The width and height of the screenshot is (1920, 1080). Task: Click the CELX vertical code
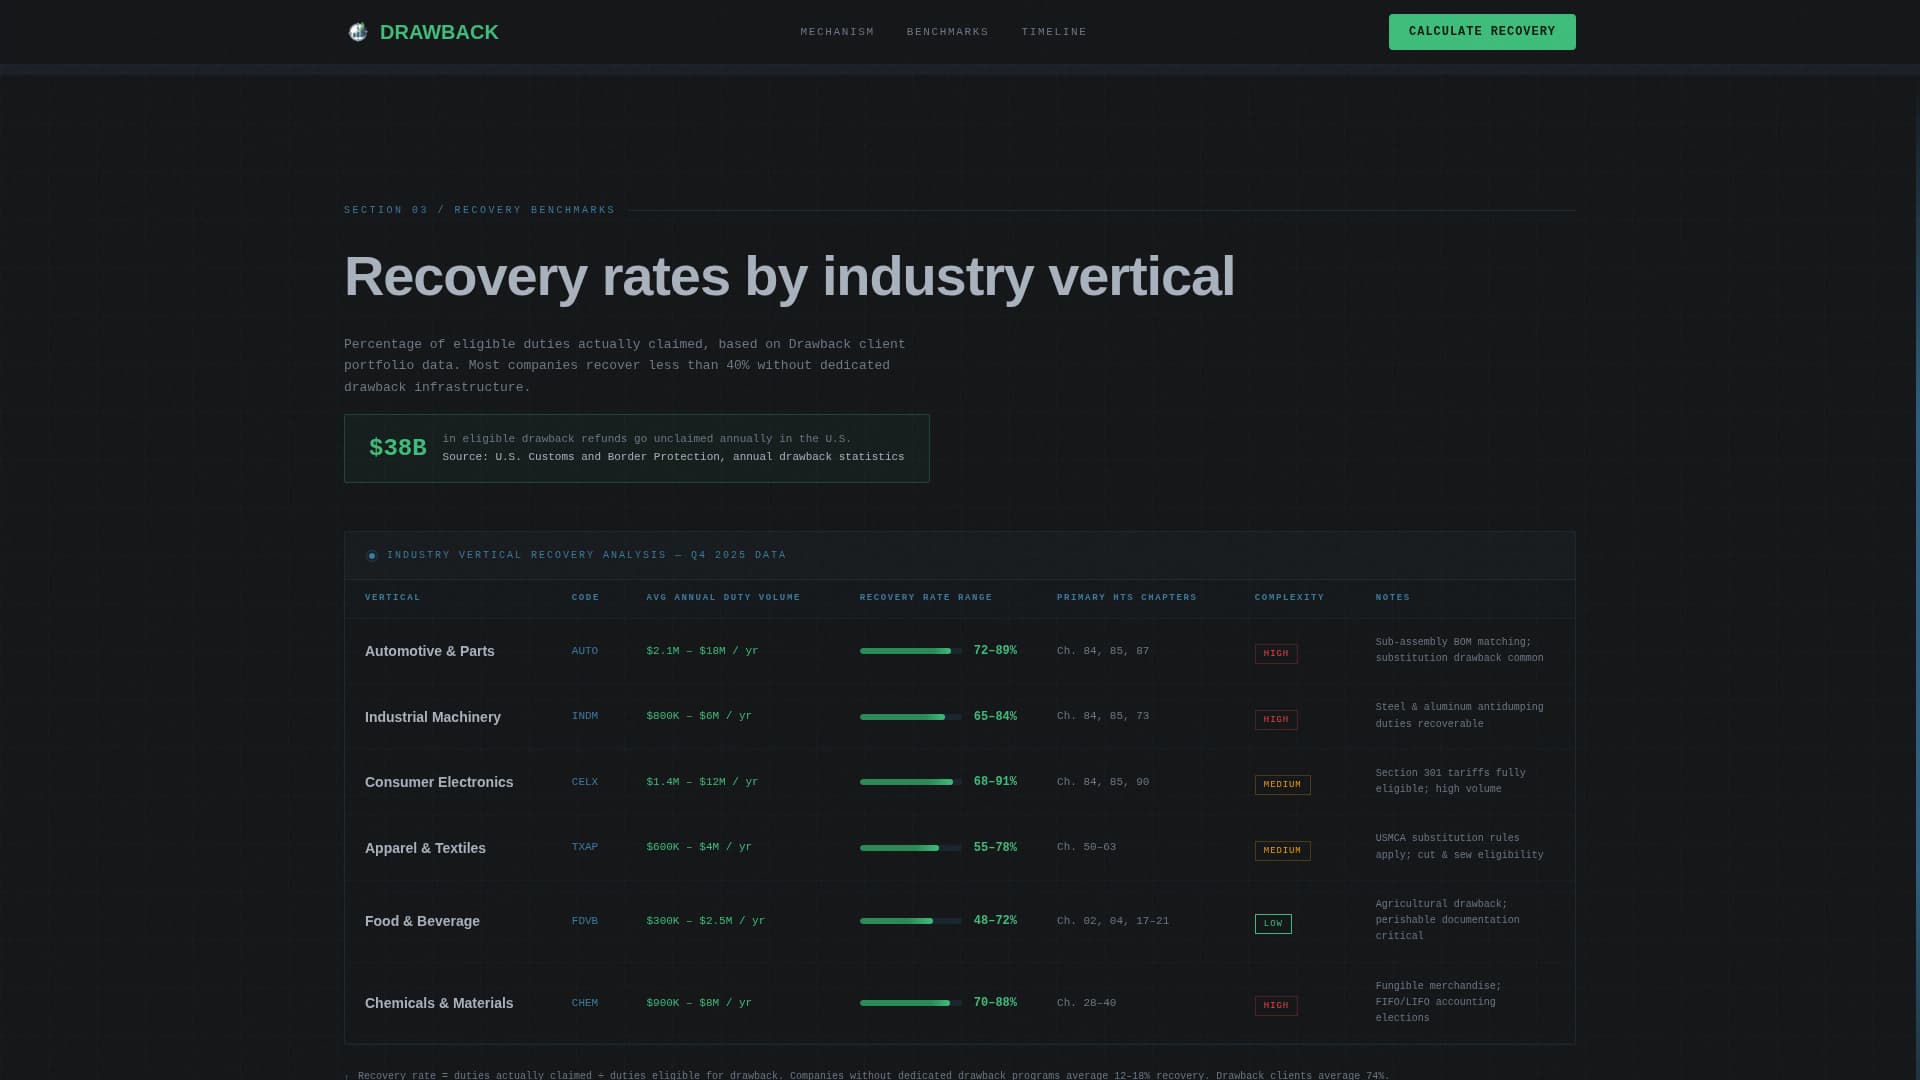coord(585,782)
